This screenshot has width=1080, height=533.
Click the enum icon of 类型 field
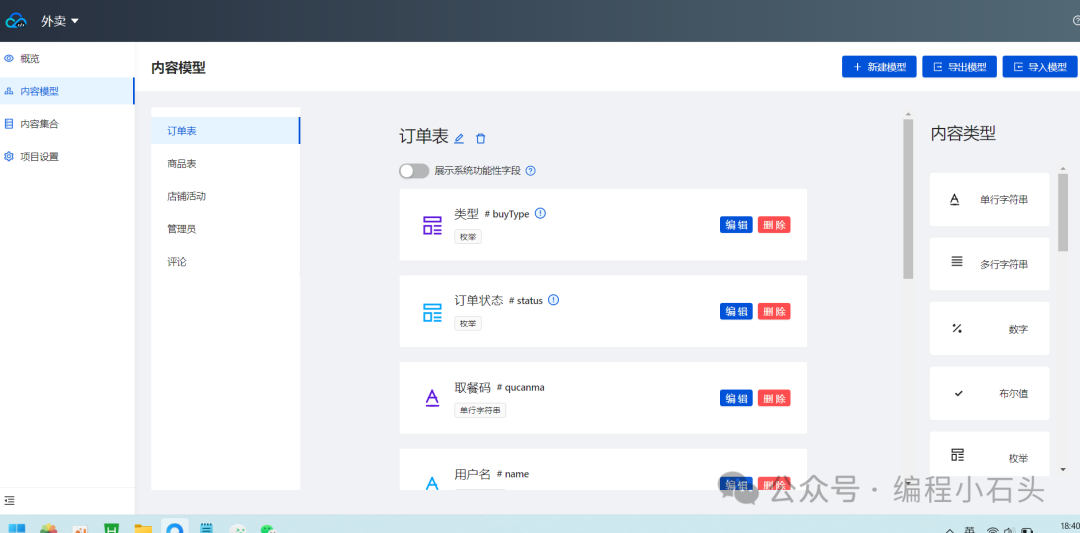pos(432,225)
